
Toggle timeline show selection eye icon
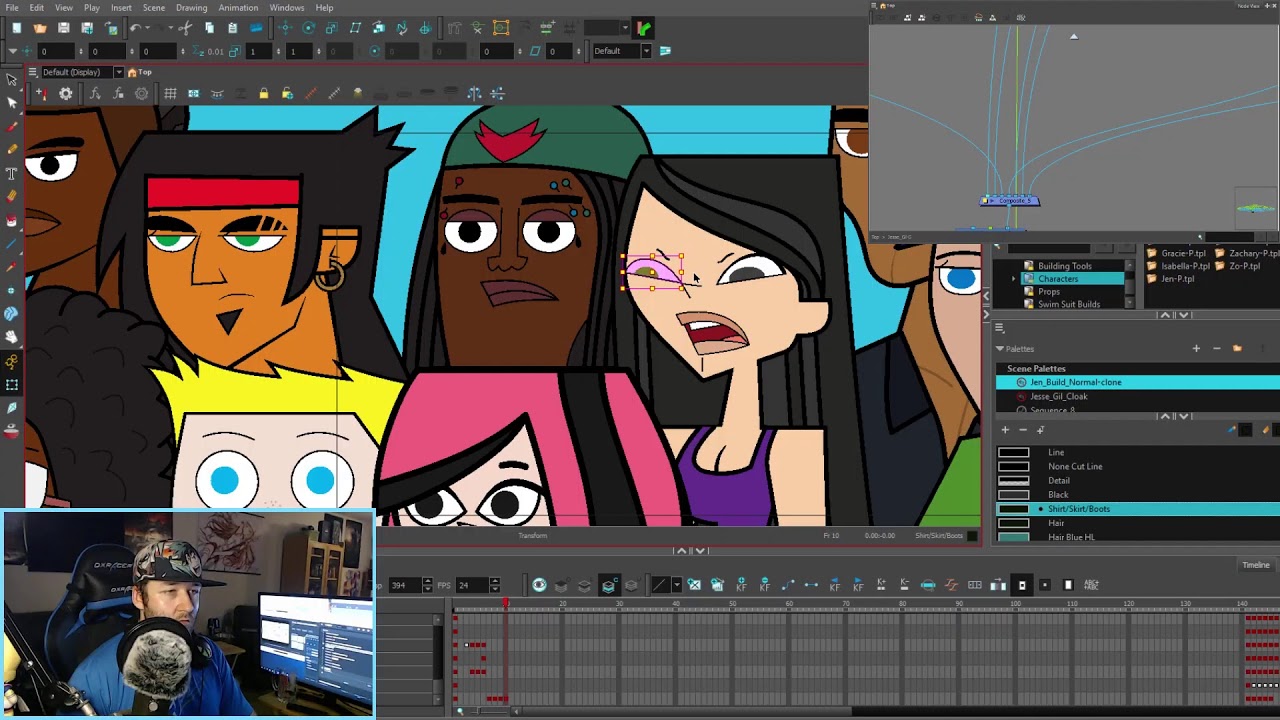[x=539, y=585]
